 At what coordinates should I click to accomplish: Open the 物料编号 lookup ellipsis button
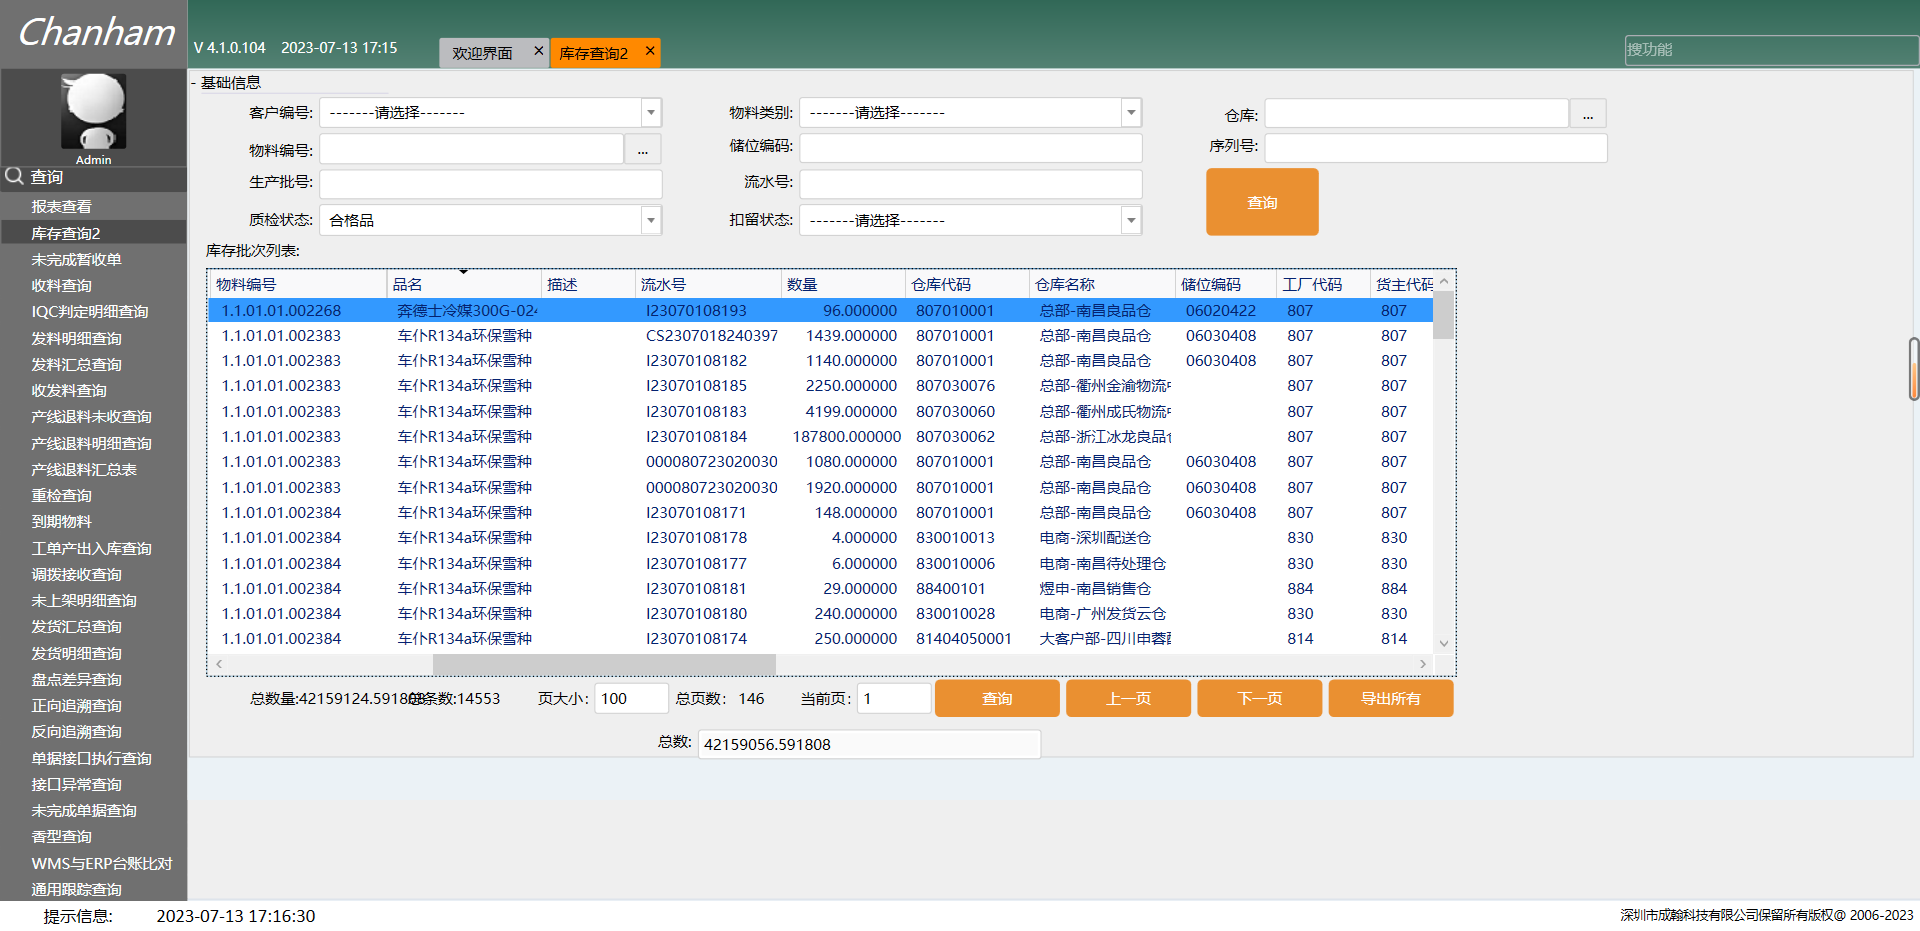click(642, 150)
